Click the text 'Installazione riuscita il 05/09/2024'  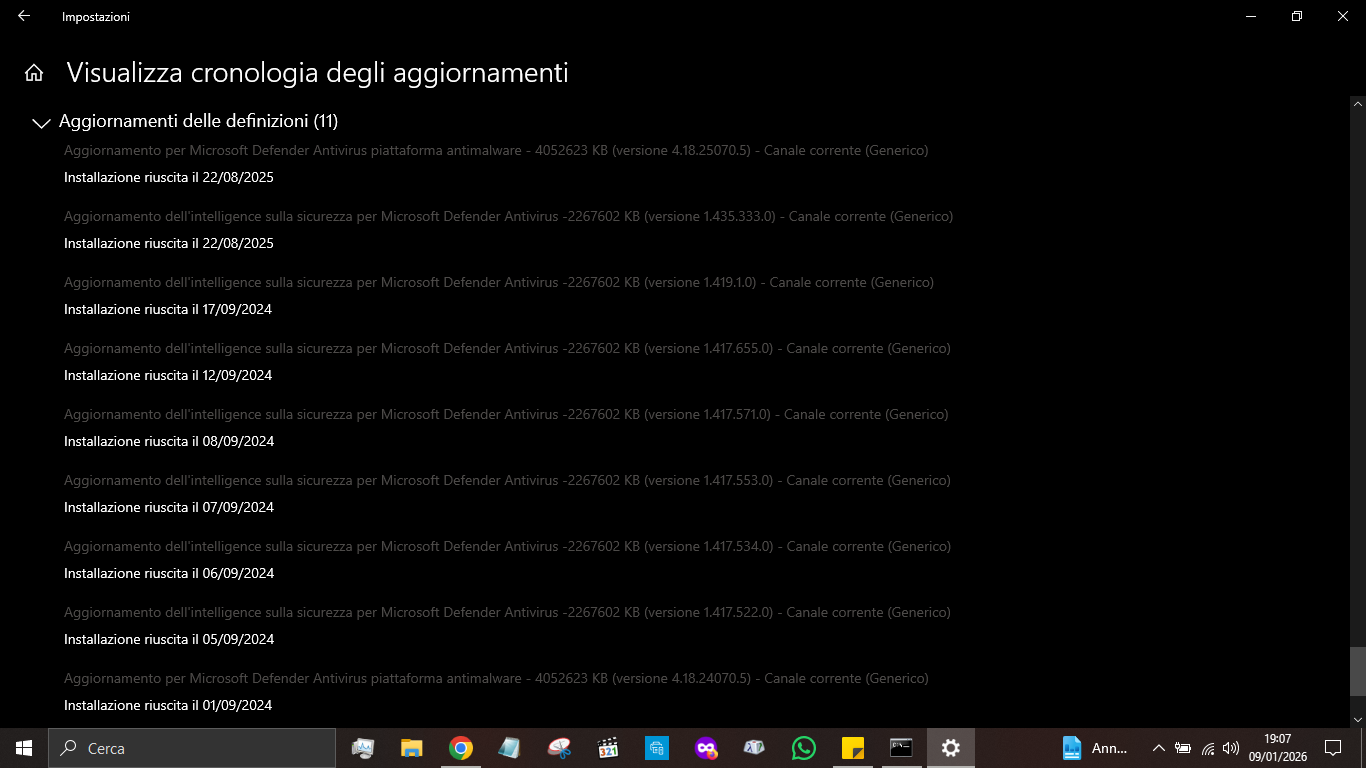[168, 639]
